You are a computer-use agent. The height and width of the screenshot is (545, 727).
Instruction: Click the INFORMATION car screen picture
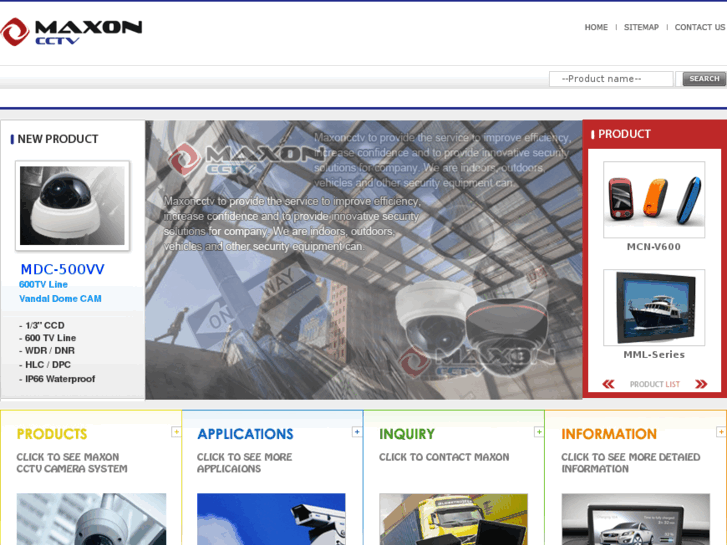[636, 519]
